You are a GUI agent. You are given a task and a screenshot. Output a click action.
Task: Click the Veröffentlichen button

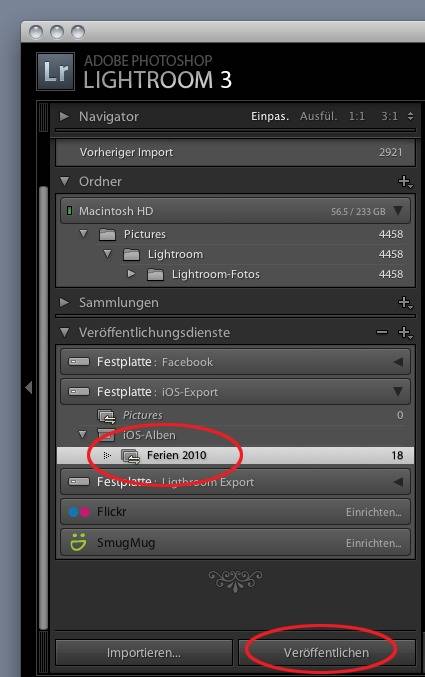327,652
